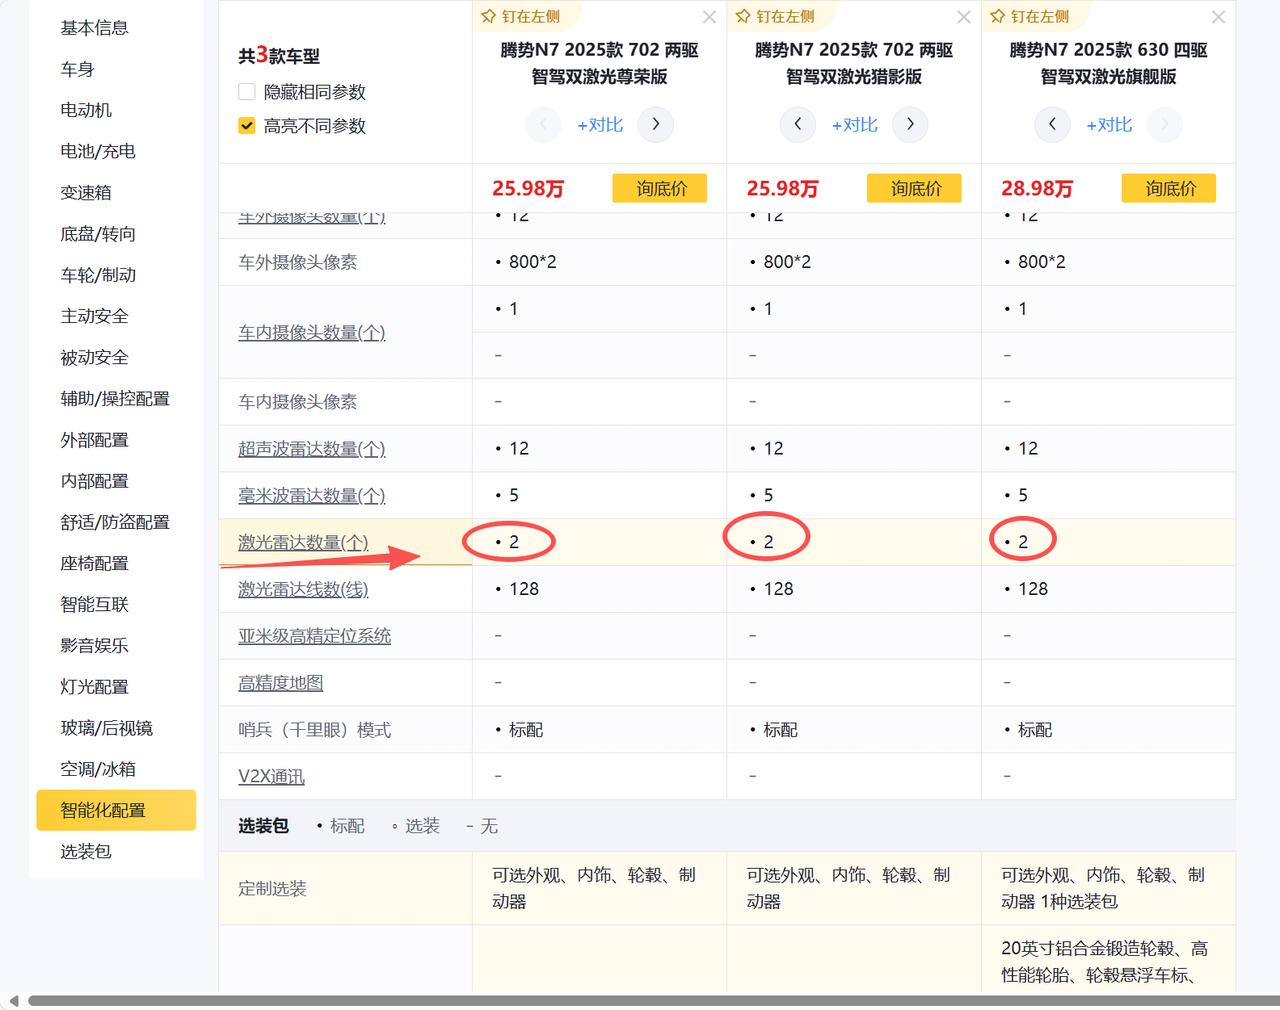Screen dimensions: 1280x1010
Task: Click the left arrow under 猎影版 model
Action: (797, 124)
